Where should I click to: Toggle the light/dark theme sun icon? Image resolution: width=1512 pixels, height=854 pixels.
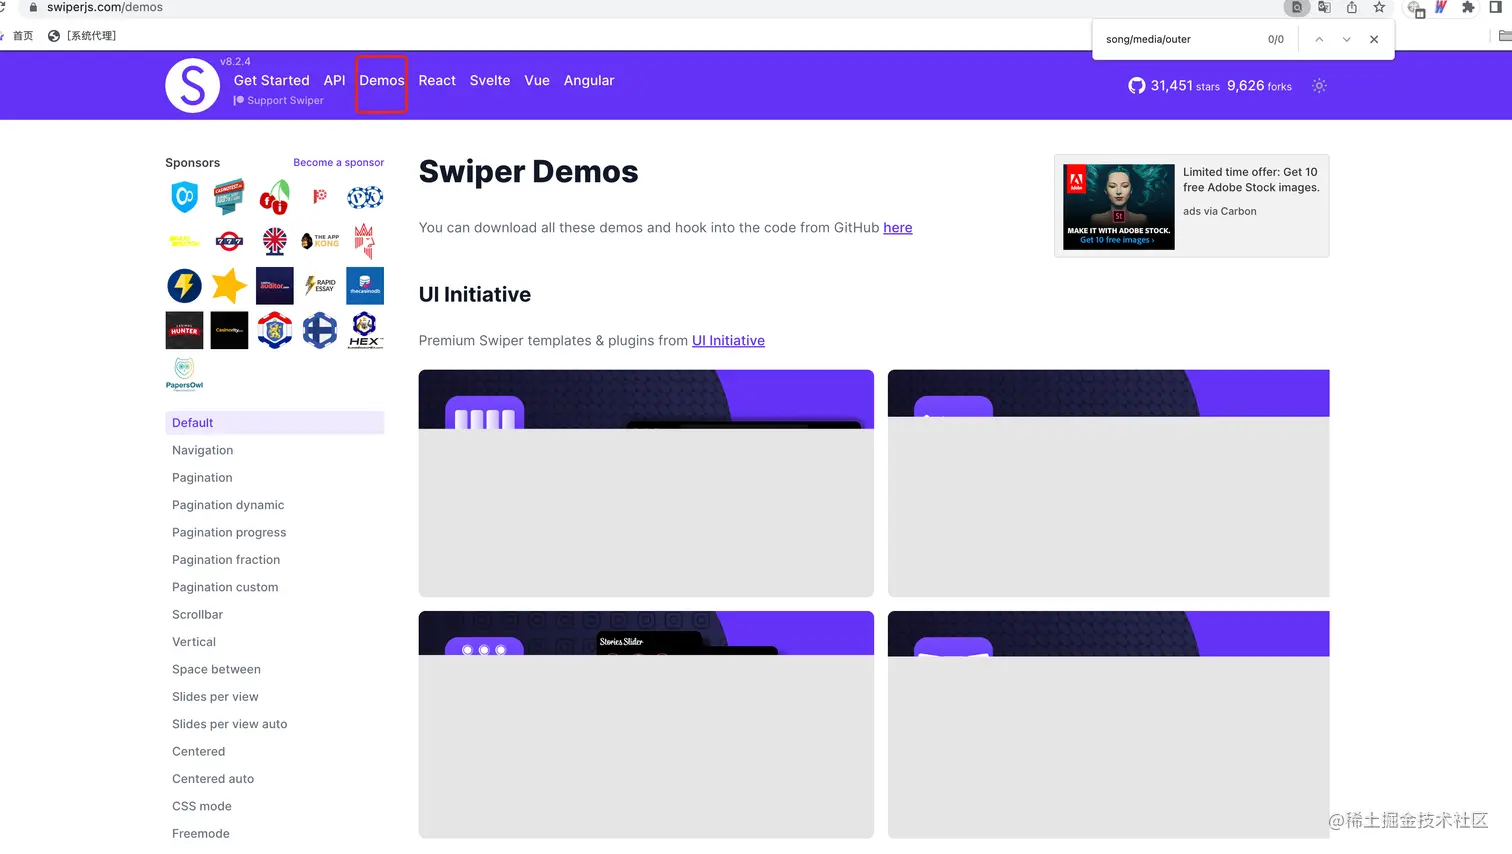[x=1319, y=86]
